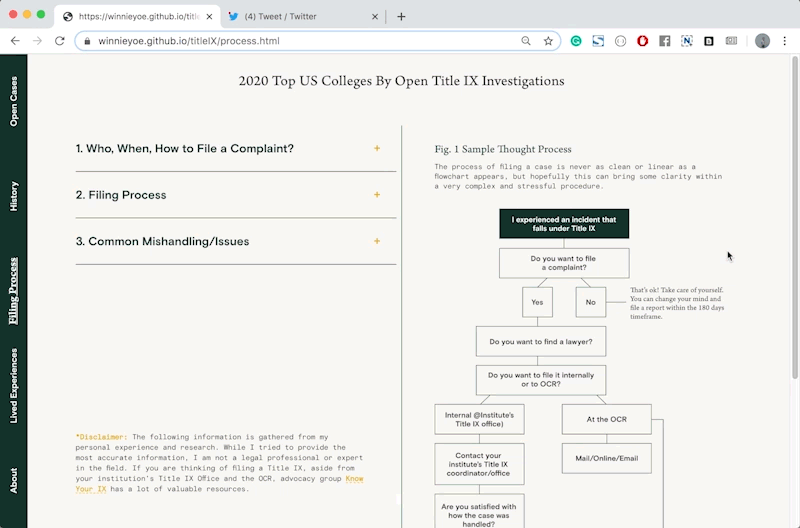Select the winnieyoe.github.io tab
This screenshot has width=800, height=528.
pos(138,16)
